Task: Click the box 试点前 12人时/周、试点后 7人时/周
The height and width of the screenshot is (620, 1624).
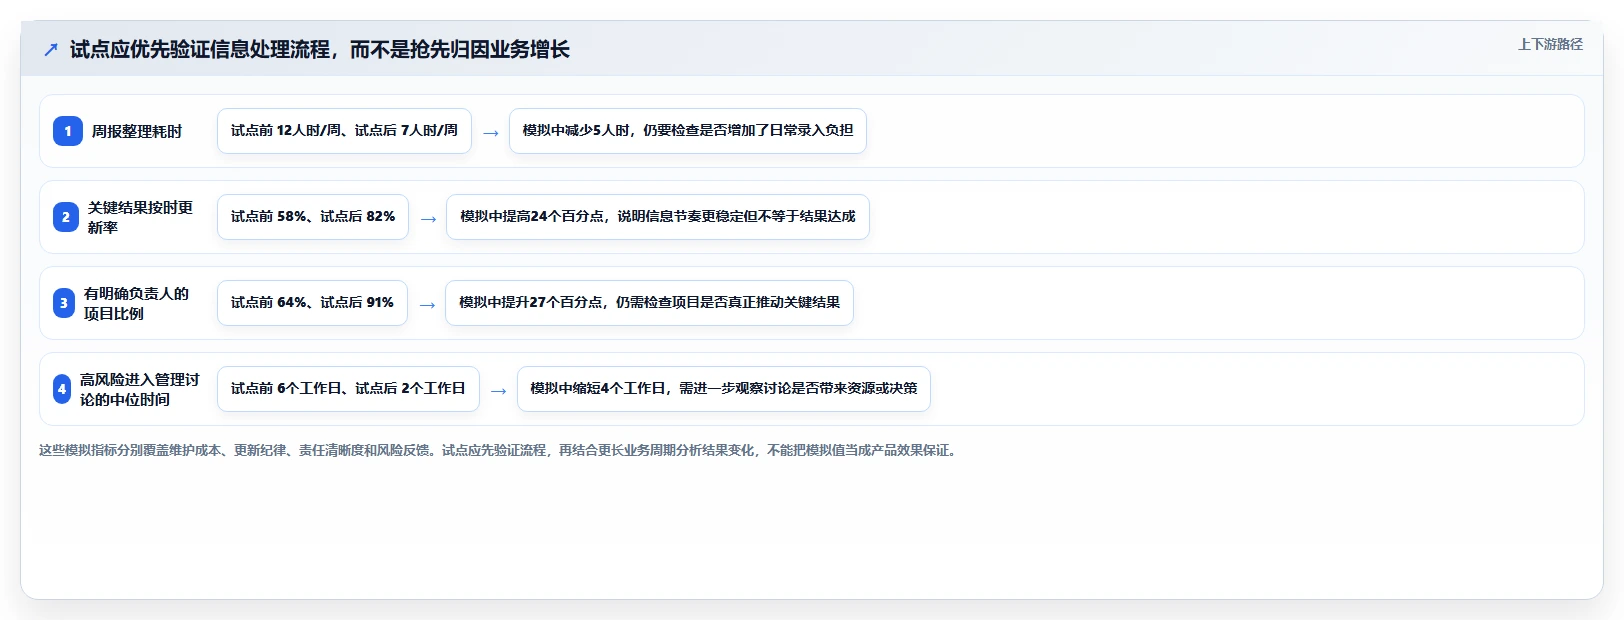Action: (x=344, y=131)
